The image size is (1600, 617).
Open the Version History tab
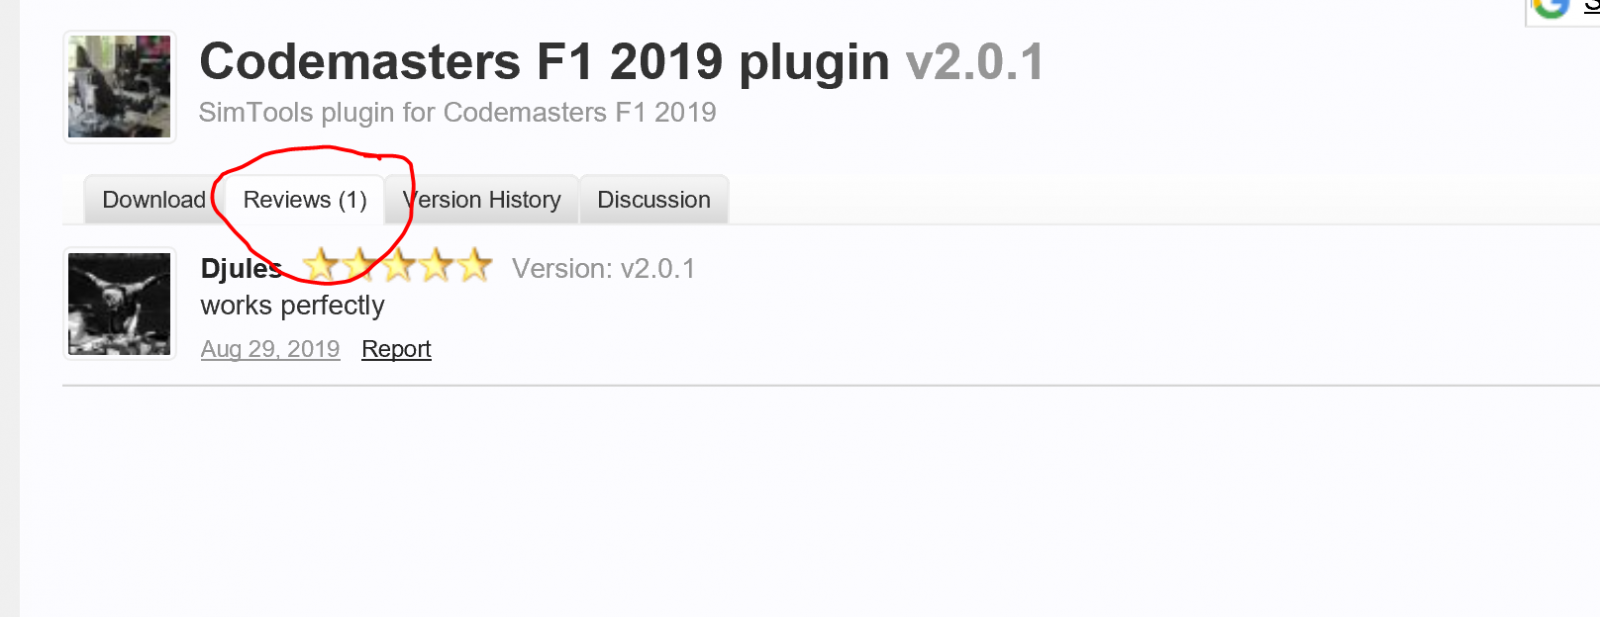click(482, 200)
